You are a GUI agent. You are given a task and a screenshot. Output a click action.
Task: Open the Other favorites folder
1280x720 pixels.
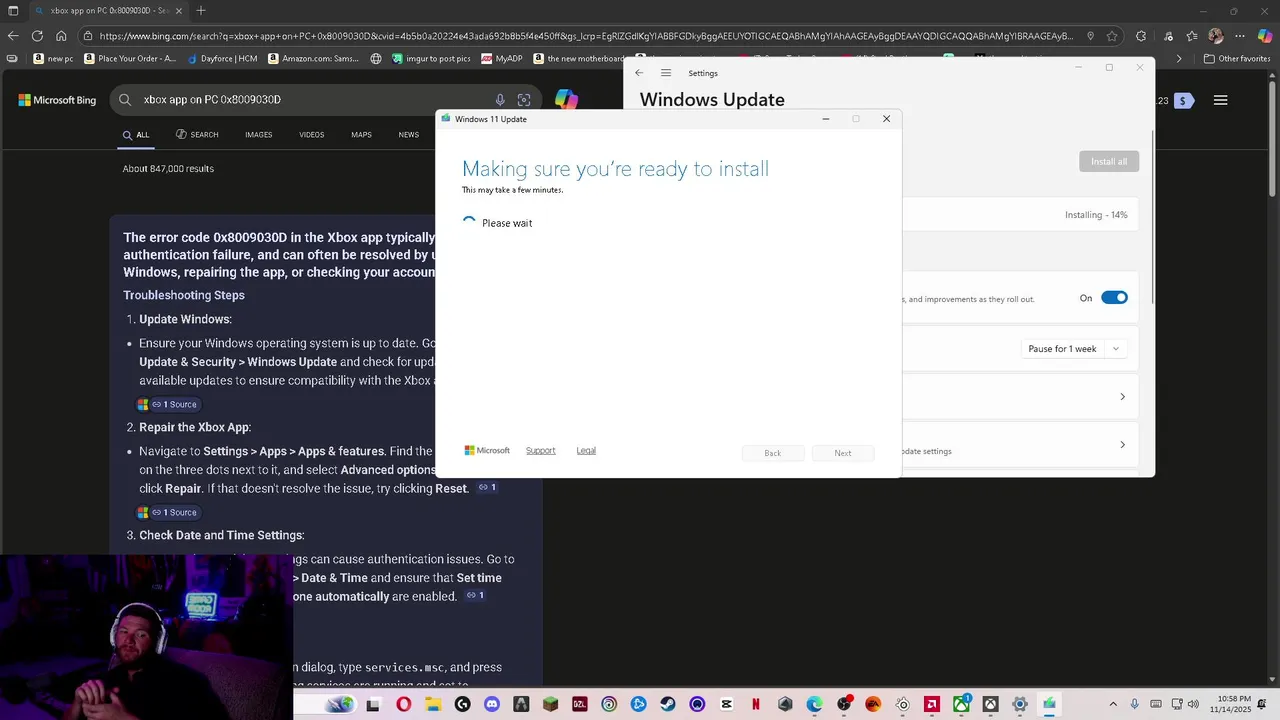(1237, 59)
